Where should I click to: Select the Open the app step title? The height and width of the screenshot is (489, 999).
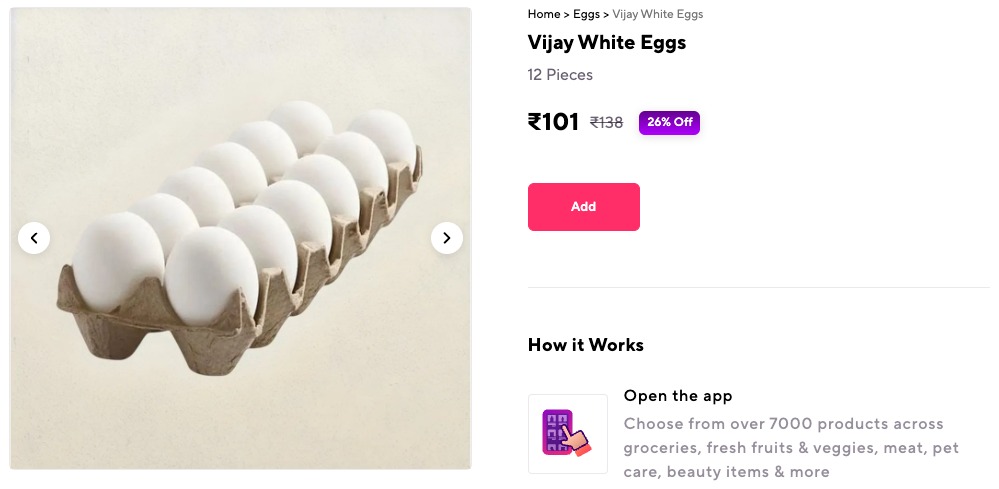click(678, 396)
